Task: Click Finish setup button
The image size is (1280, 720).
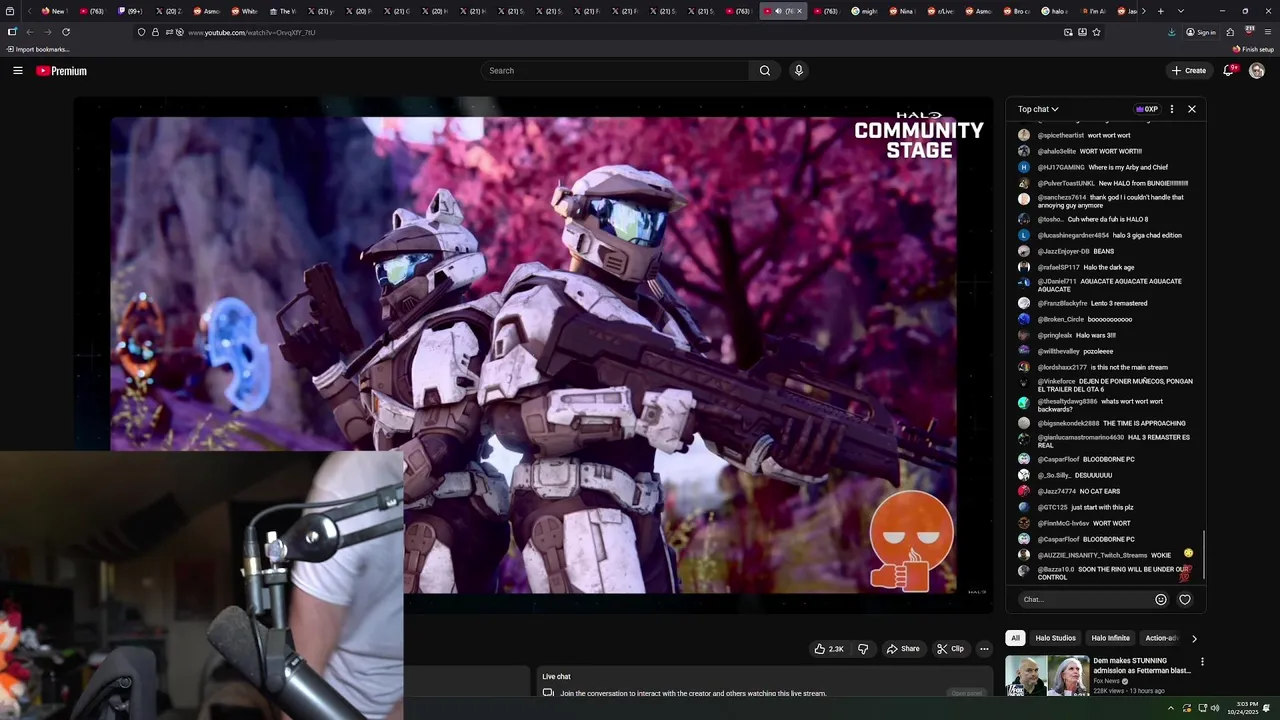Action: click(1254, 49)
